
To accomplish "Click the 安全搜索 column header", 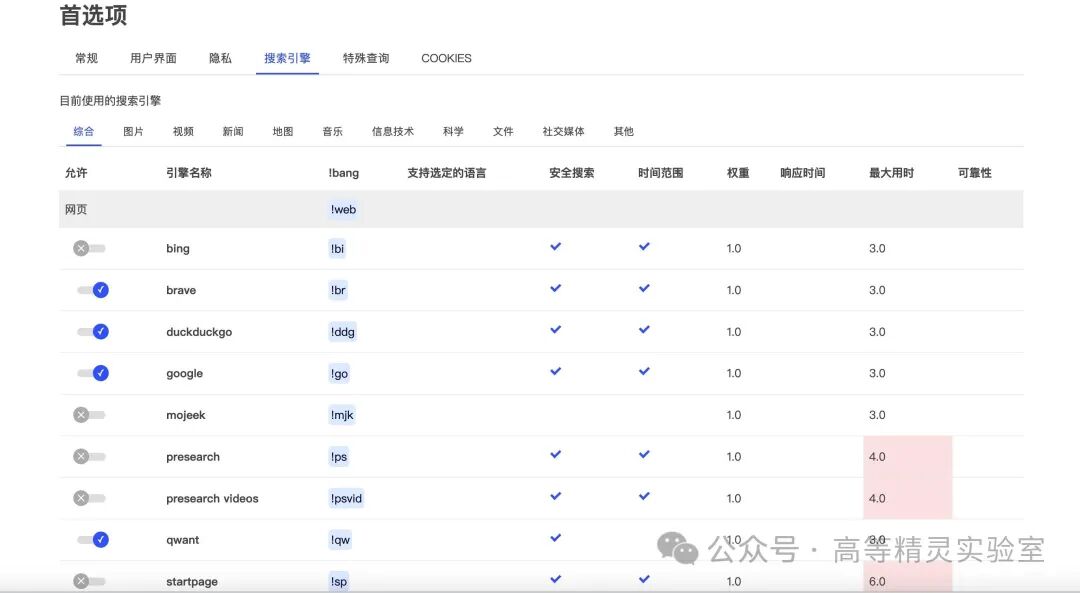I will pos(572,173).
